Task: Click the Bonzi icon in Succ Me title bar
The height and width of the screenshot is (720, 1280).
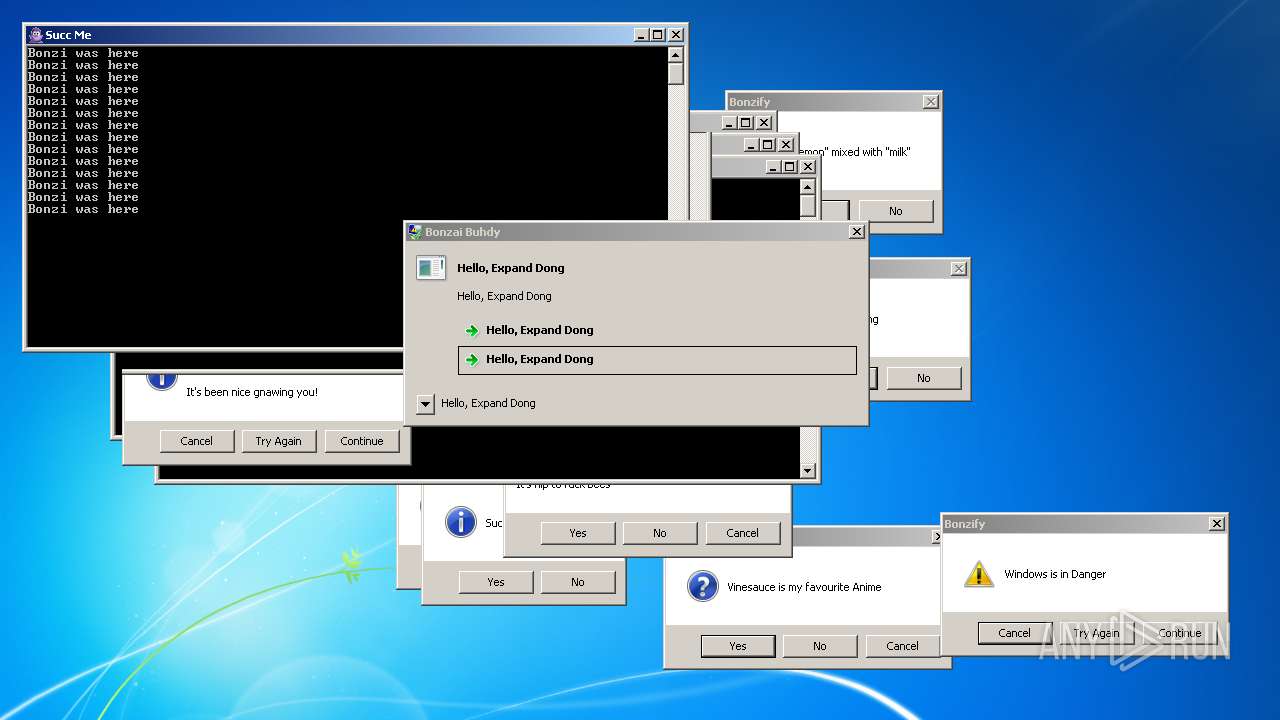Action: coord(36,35)
